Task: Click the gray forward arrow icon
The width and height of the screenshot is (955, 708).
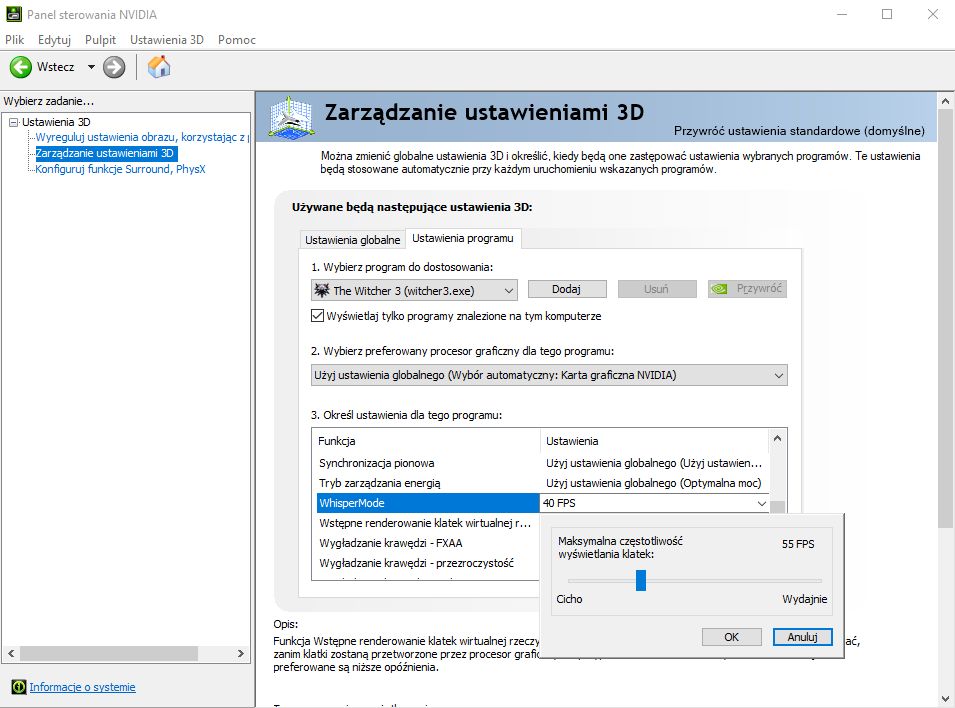Action: pyautogui.click(x=114, y=67)
